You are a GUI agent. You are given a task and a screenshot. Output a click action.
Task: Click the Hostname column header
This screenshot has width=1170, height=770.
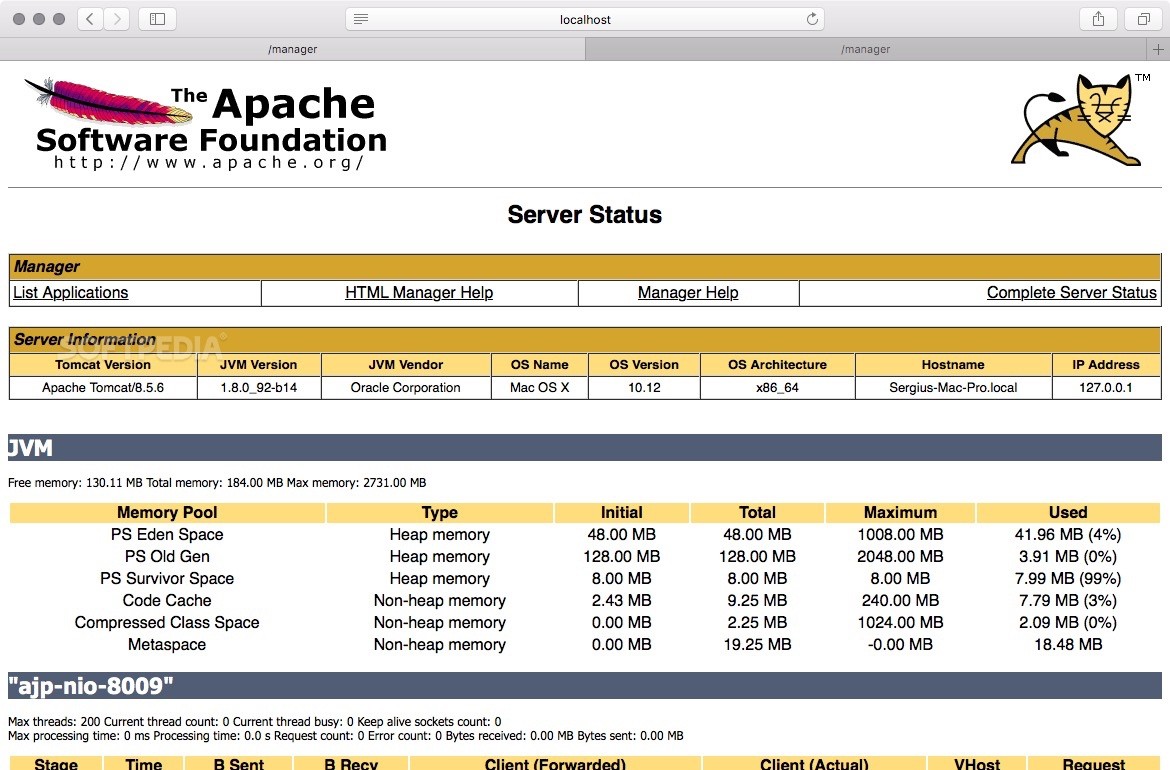tap(953, 365)
